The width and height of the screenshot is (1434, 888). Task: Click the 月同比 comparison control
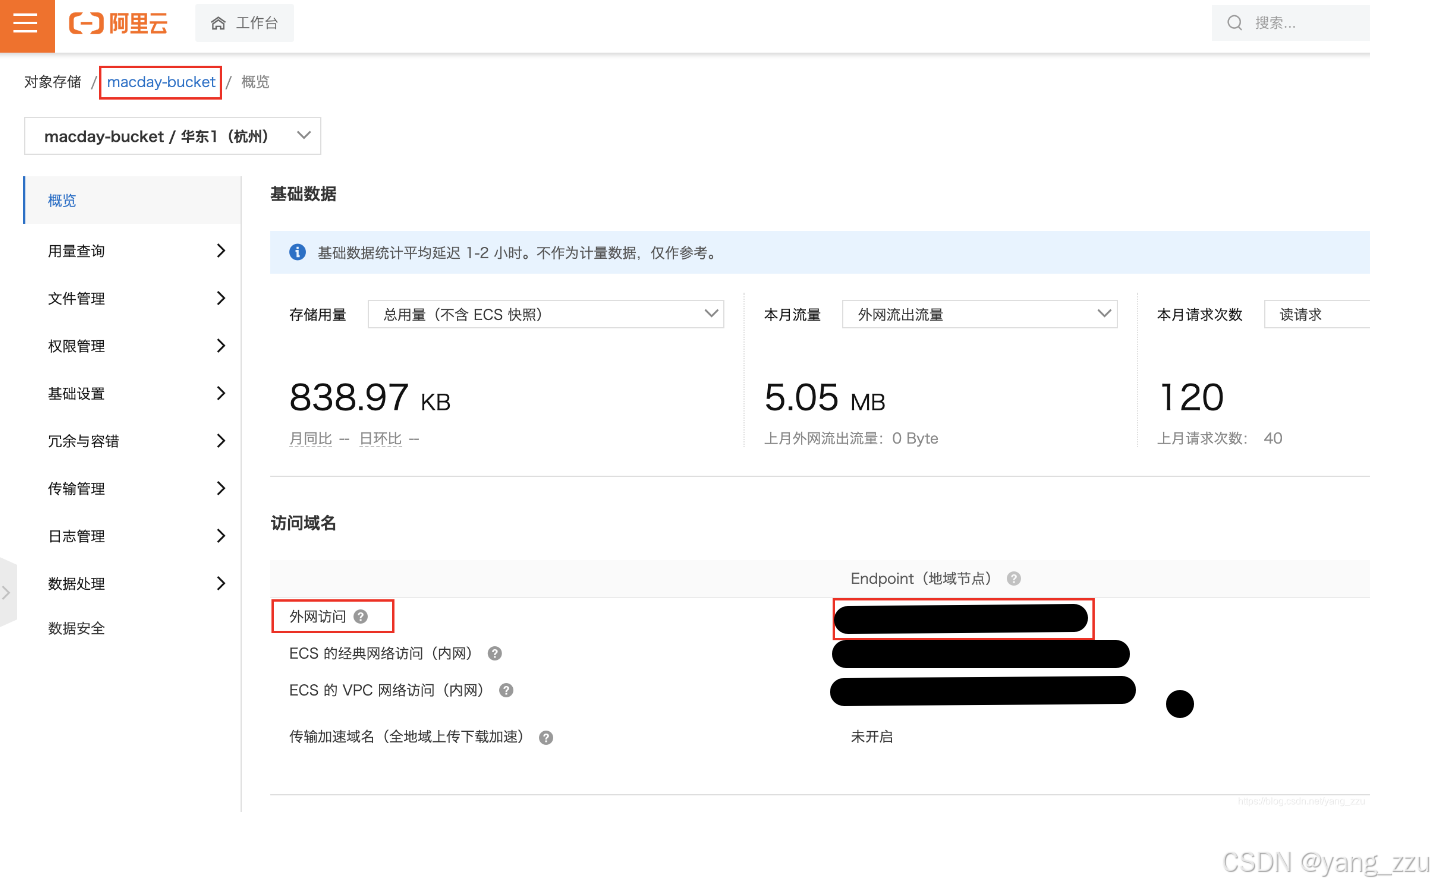(x=310, y=438)
